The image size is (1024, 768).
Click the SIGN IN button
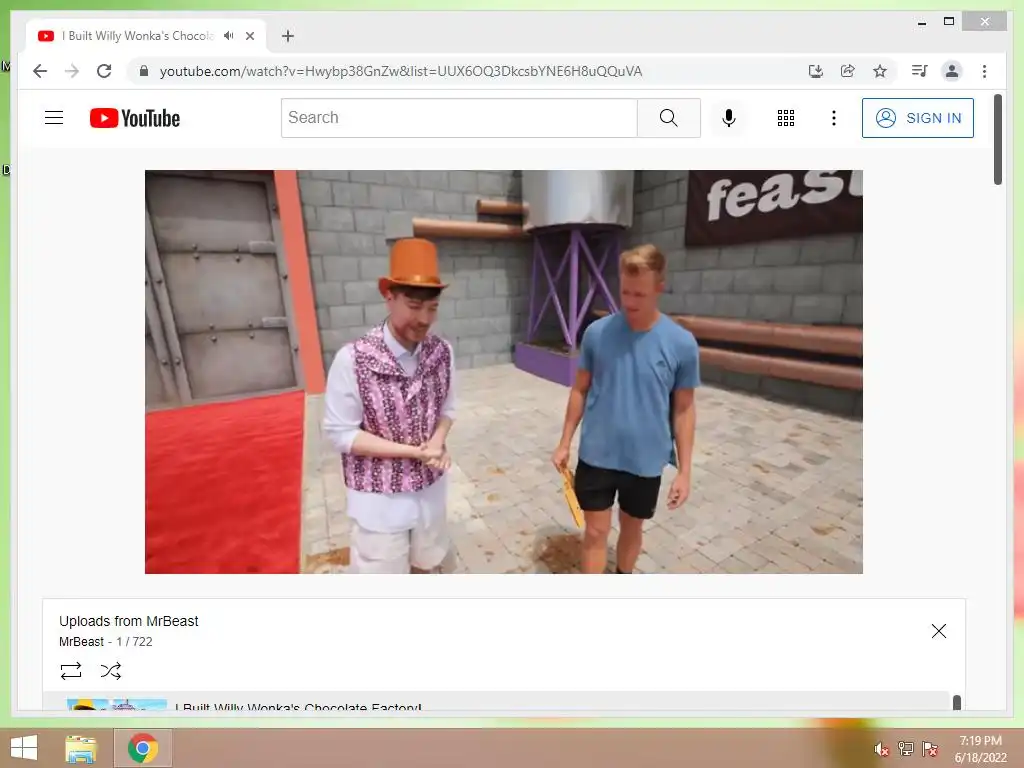click(x=918, y=118)
